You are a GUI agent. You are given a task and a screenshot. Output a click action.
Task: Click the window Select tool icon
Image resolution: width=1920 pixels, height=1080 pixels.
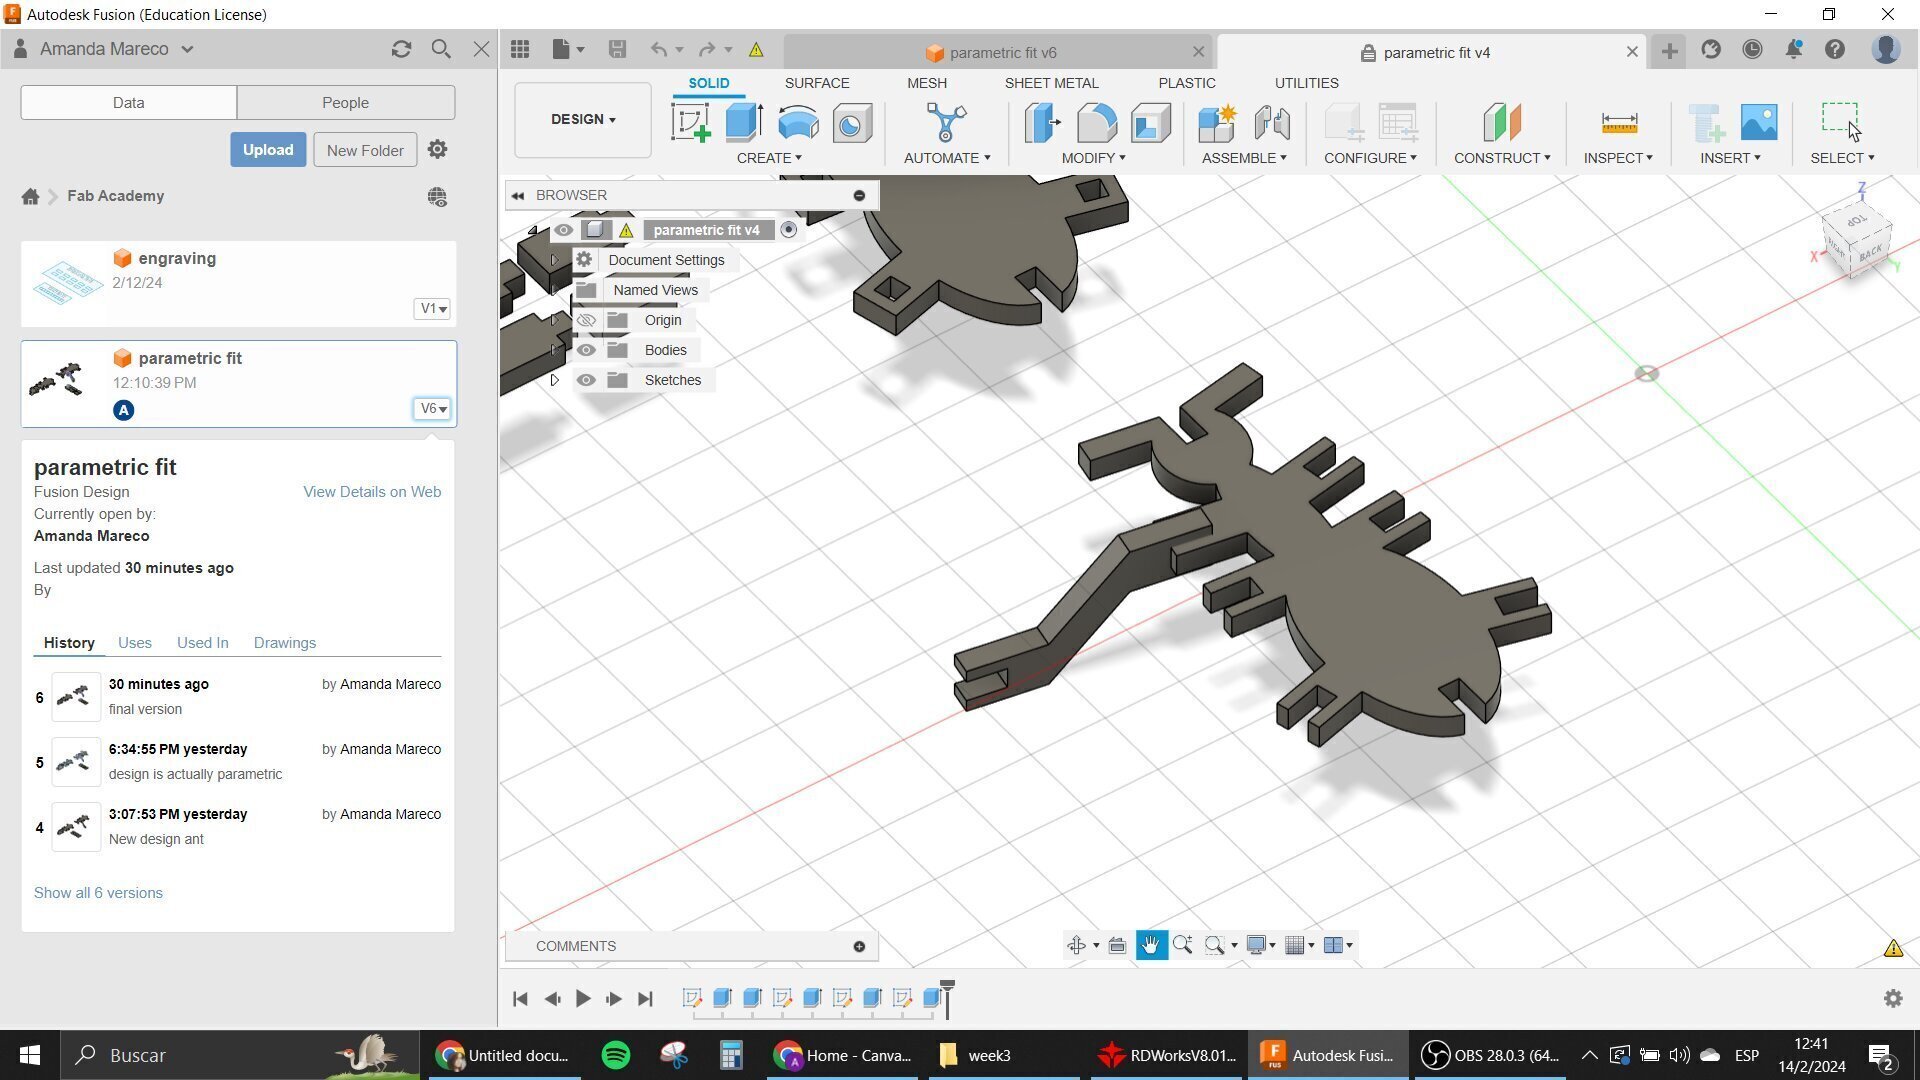point(1841,121)
